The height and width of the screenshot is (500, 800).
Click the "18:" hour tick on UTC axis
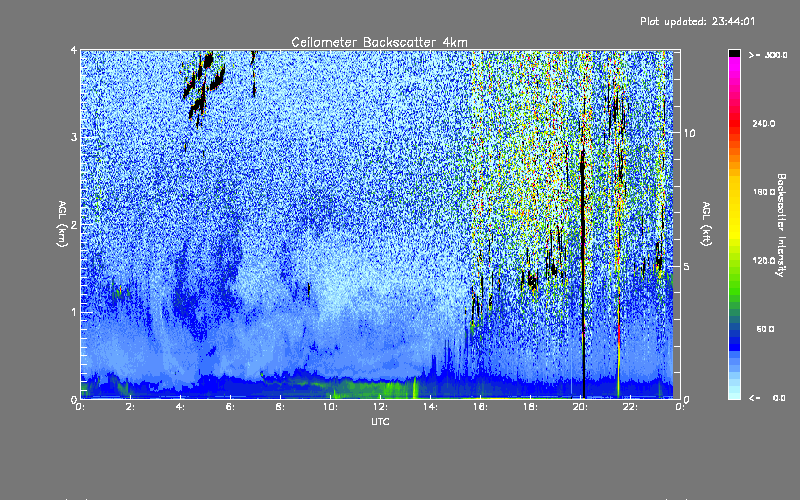click(x=530, y=407)
